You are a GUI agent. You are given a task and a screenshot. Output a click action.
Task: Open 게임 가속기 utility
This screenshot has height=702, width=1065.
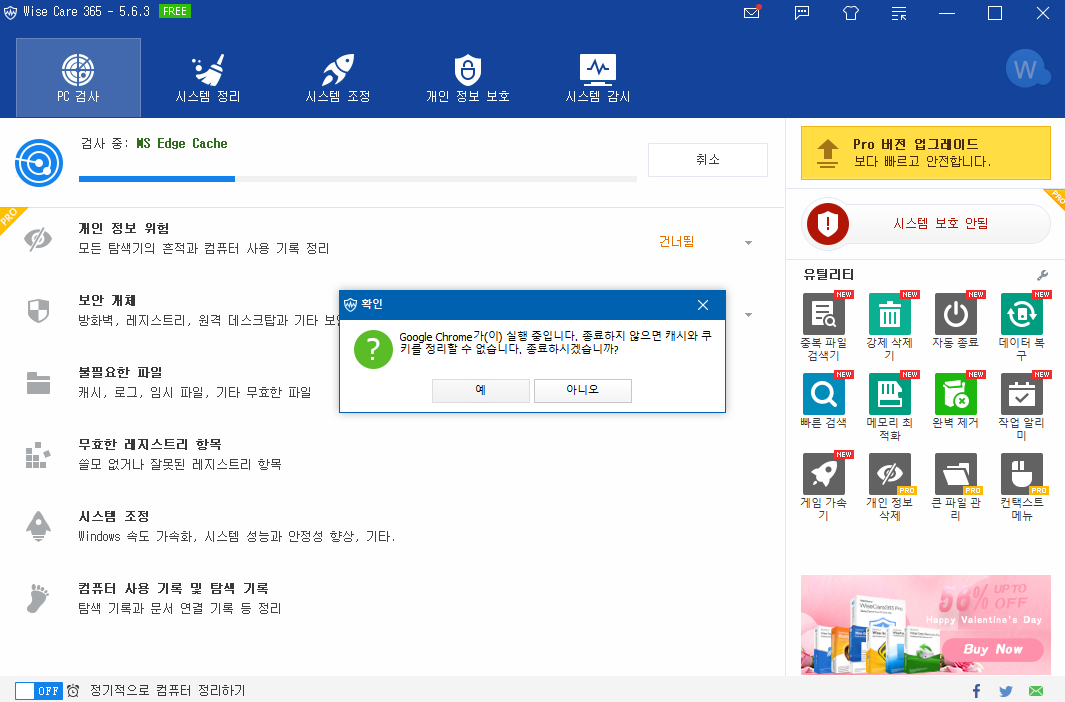click(824, 487)
